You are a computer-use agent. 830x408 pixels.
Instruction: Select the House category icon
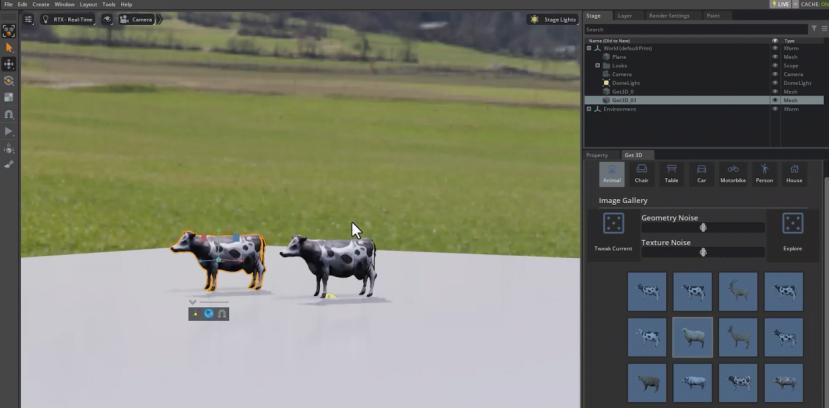pyautogui.click(x=794, y=174)
